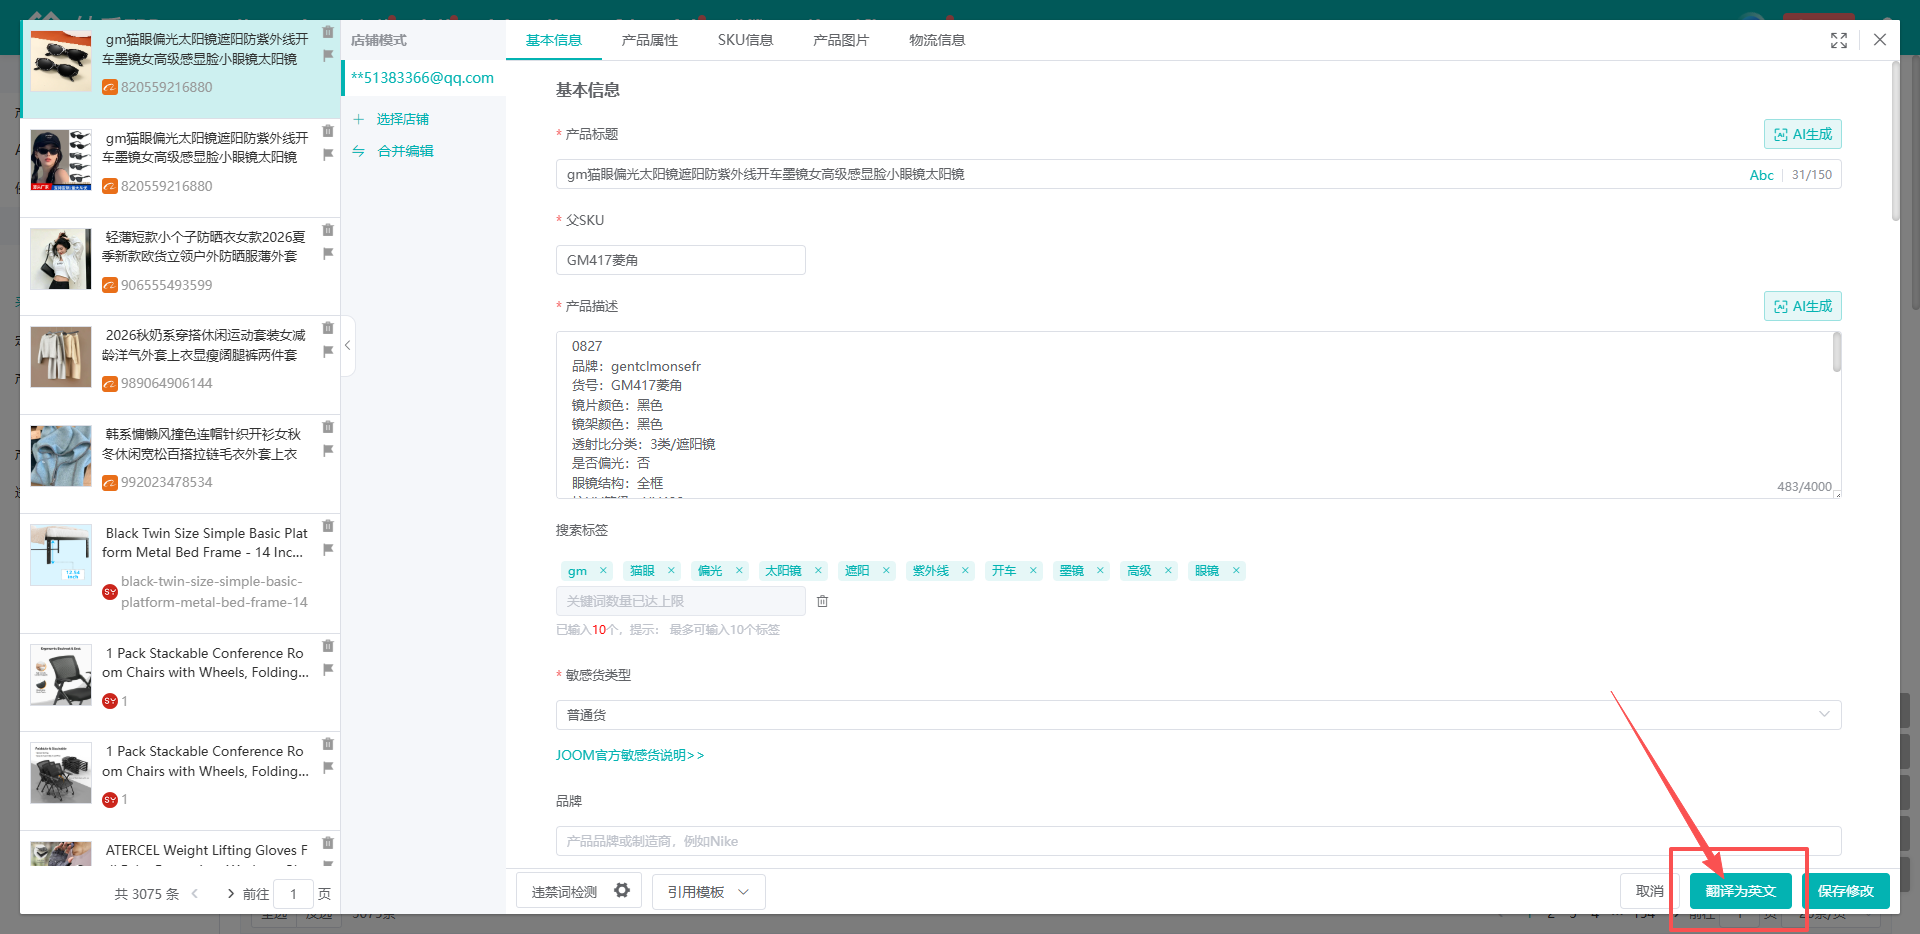Image resolution: width=1920 pixels, height=934 pixels.
Task: Expand the 引用模板 dropdown
Action: (708, 891)
